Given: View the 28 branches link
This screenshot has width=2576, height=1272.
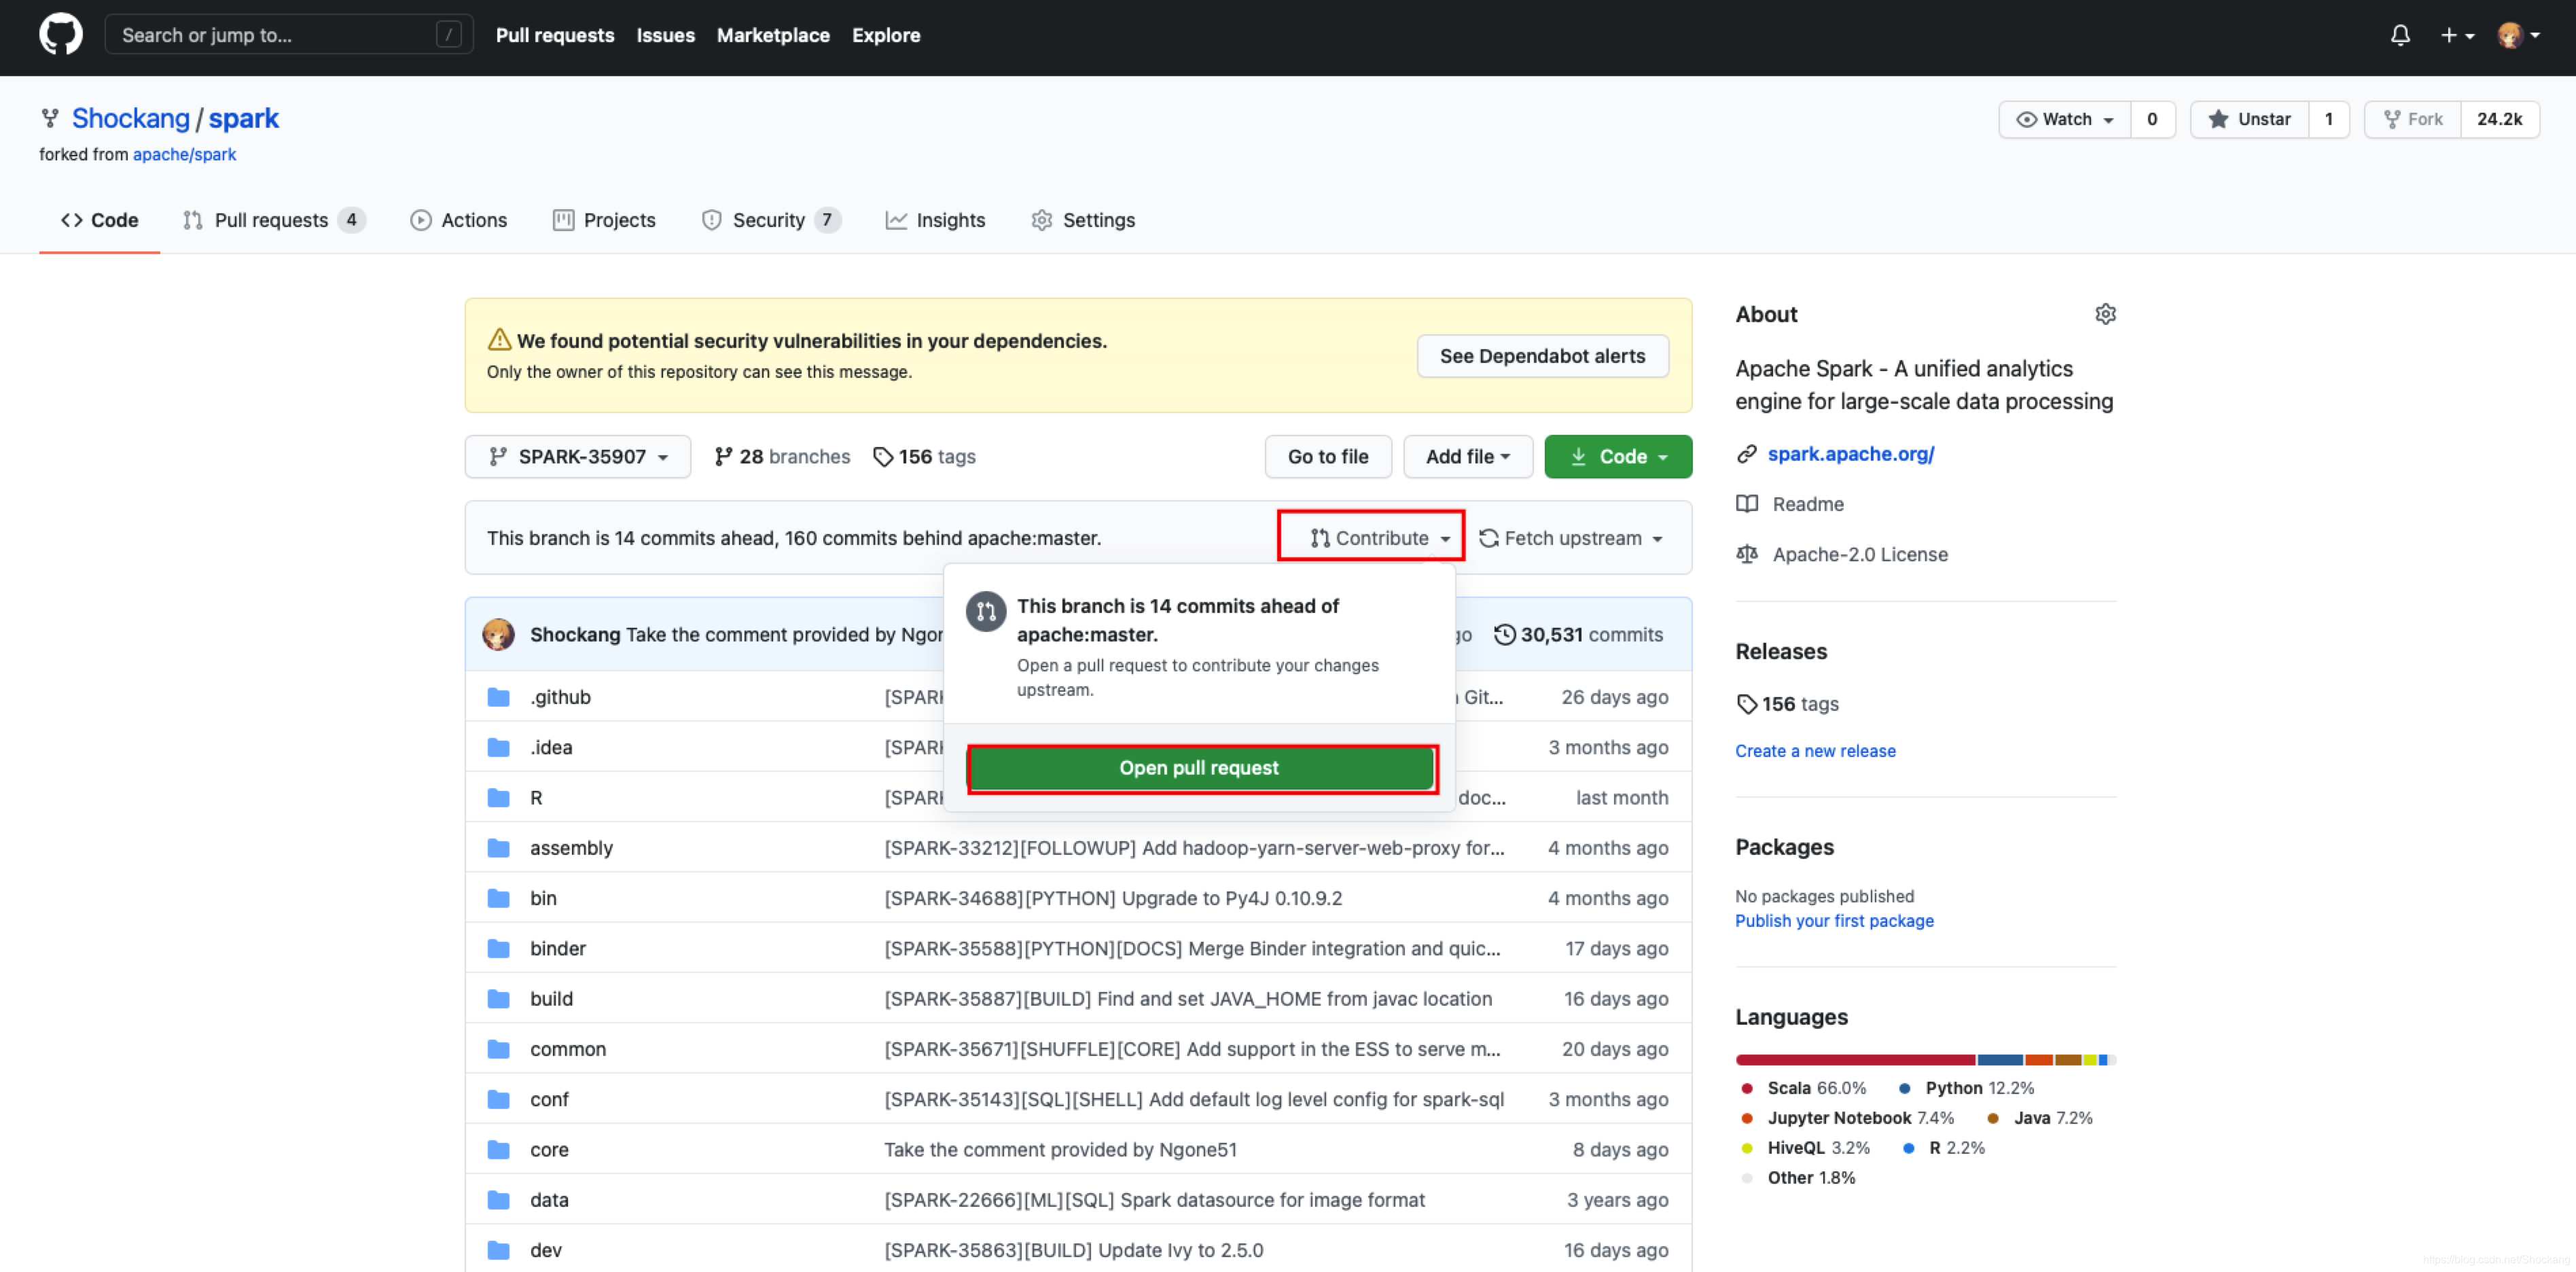Looking at the screenshot, I should (782, 456).
